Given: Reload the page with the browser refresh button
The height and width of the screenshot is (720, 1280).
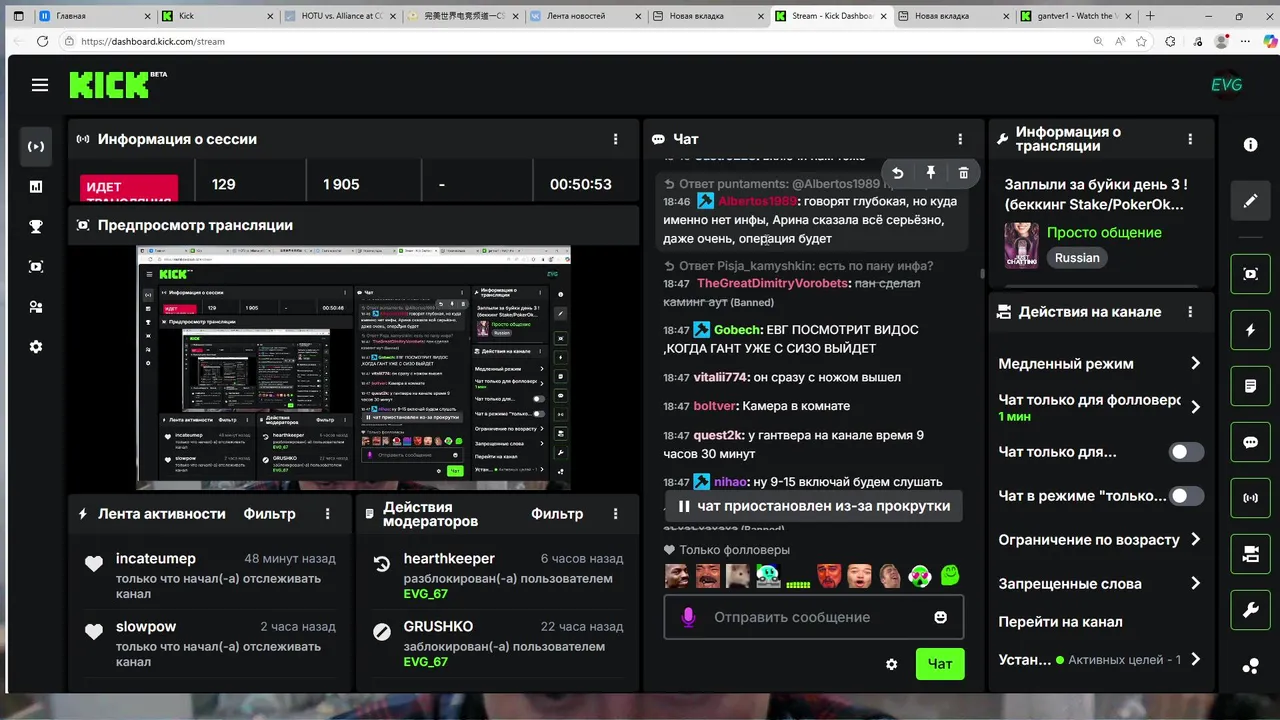Looking at the screenshot, I should pyautogui.click(x=42, y=41).
